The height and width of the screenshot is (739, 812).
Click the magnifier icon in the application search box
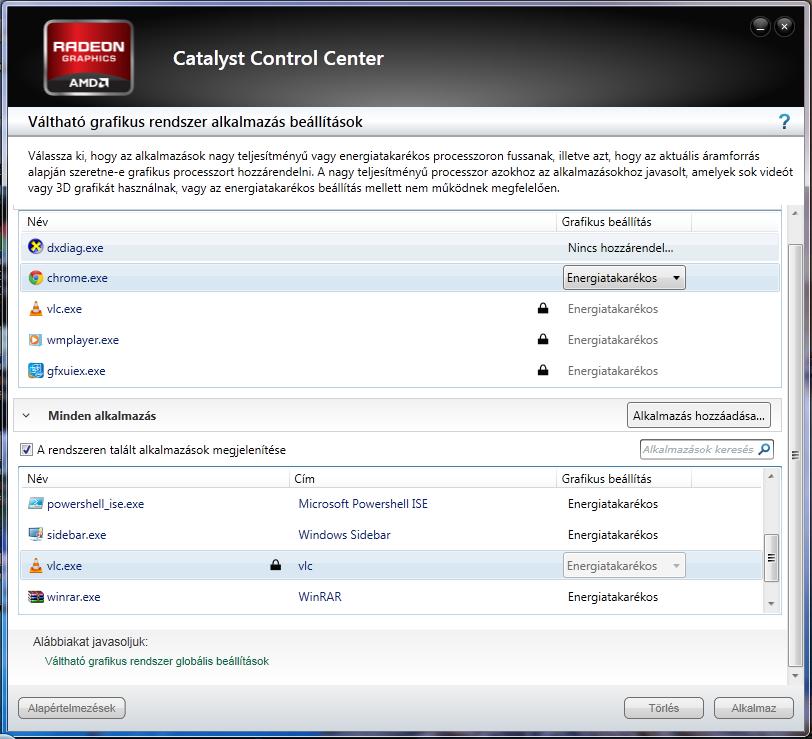click(764, 449)
